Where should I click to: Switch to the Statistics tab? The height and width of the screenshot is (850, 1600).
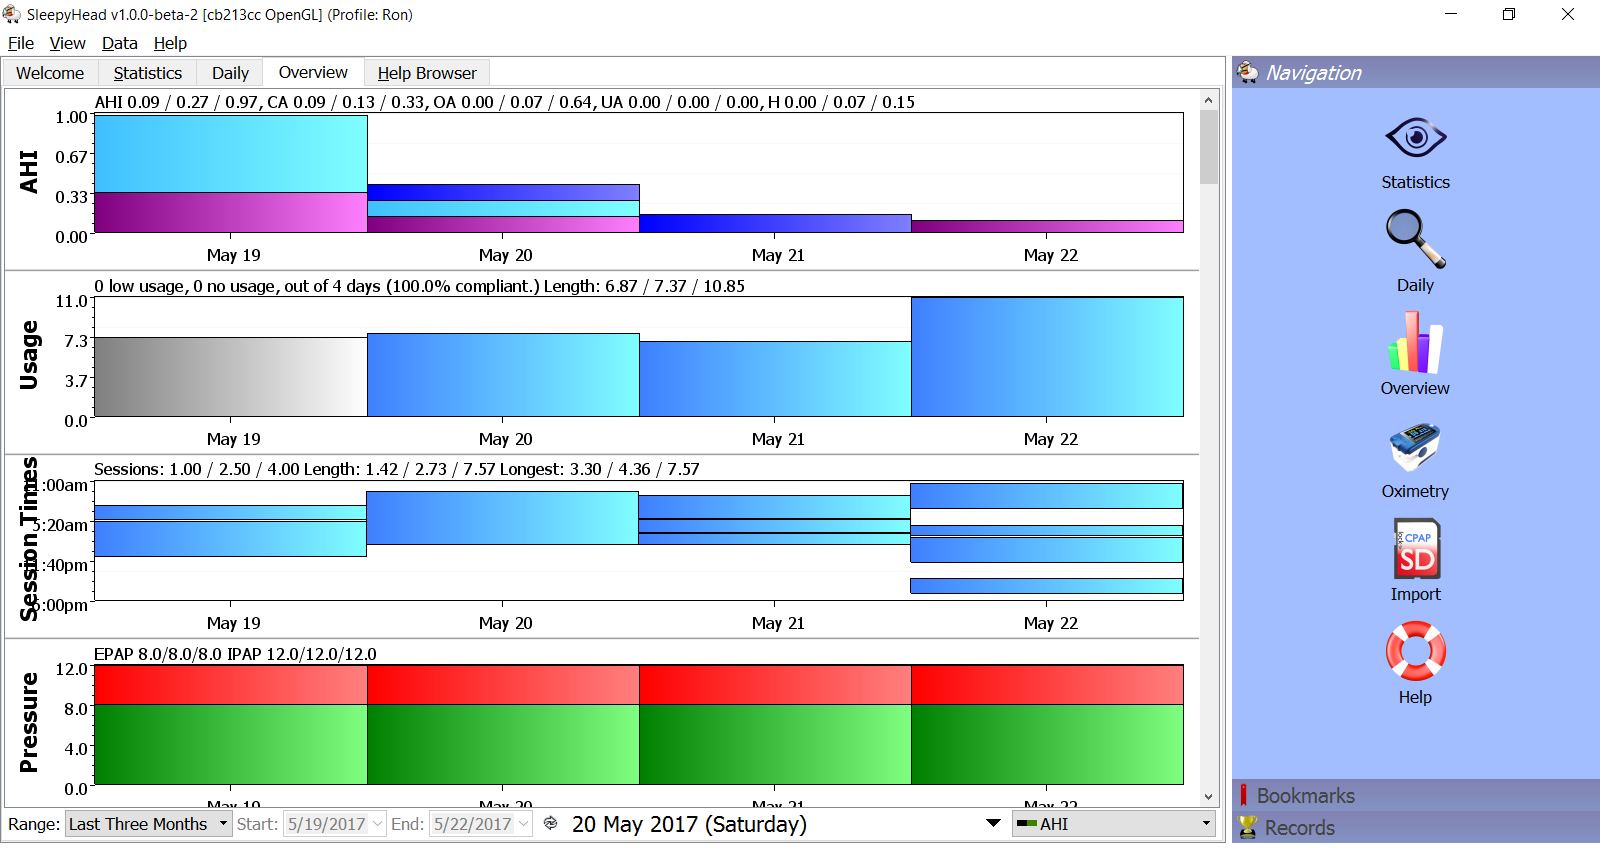point(147,73)
